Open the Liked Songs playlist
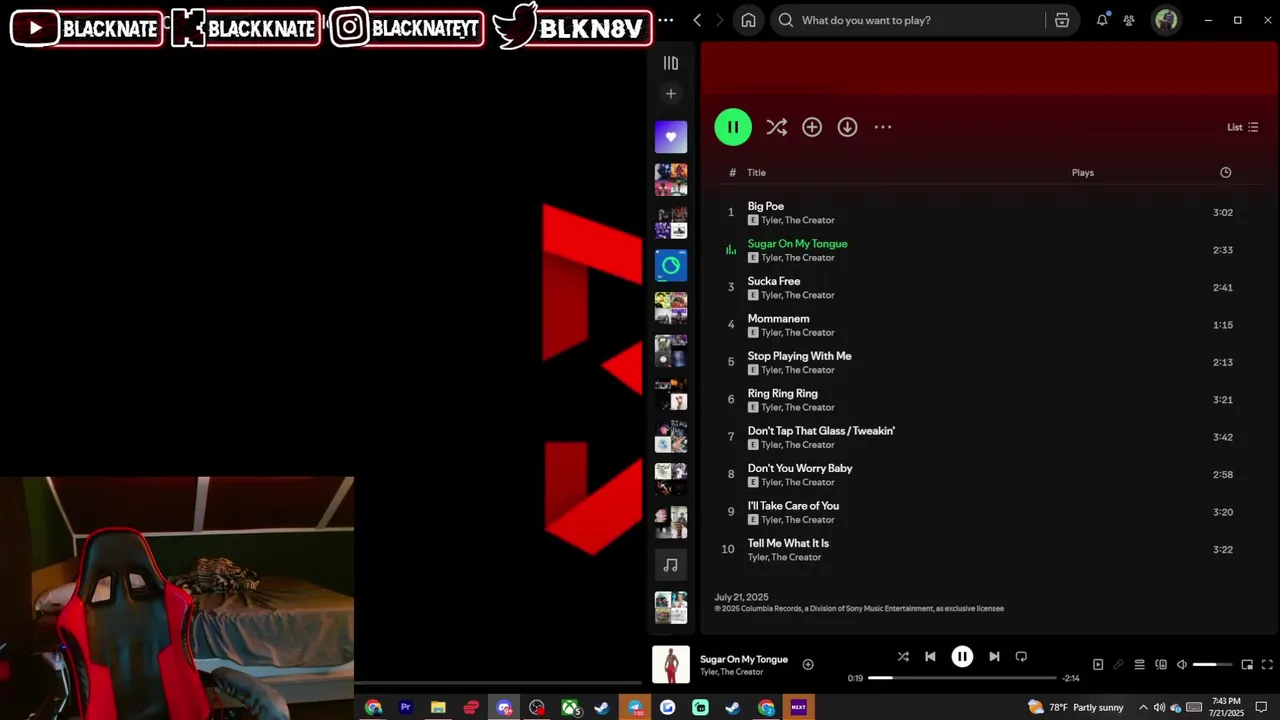Viewport: 1280px width, 720px height. (x=671, y=137)
